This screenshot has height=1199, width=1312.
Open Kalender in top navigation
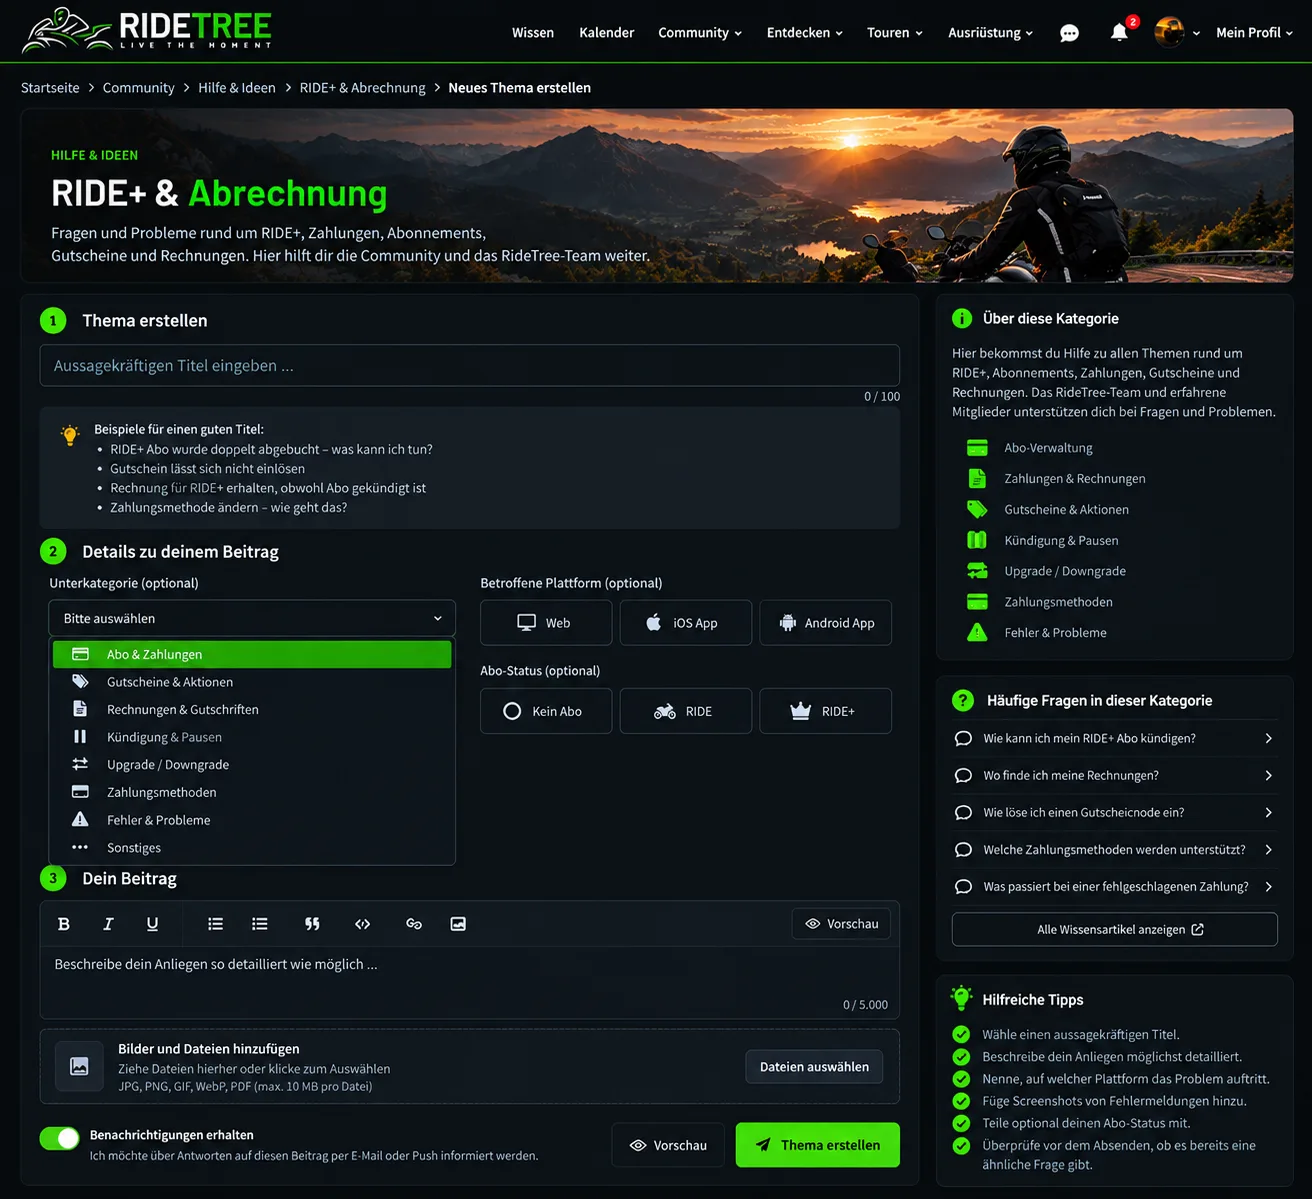coord(607,33)
